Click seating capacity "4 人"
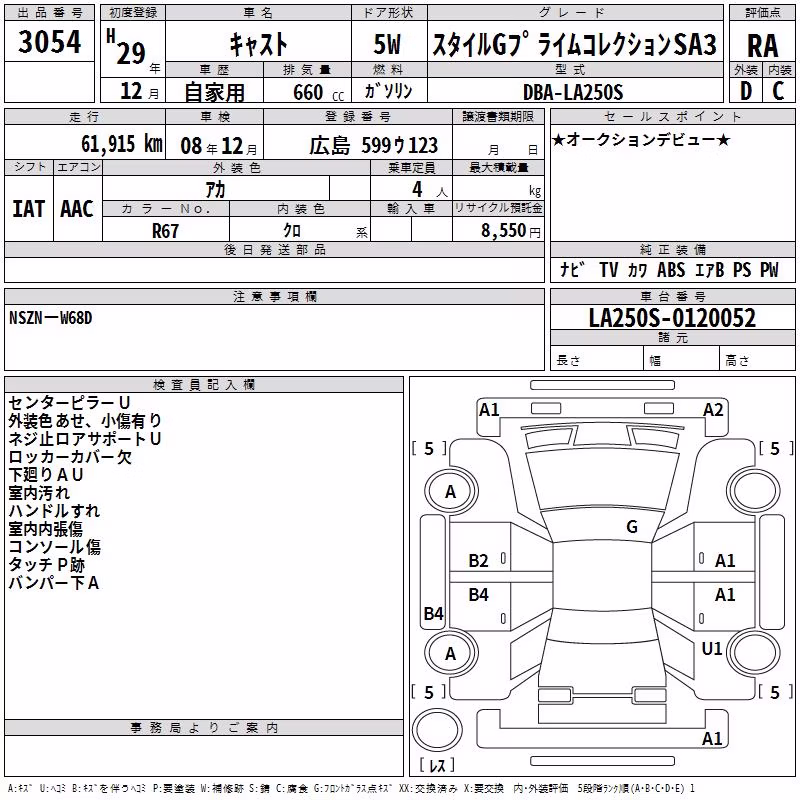The width and height of the screenshot is (800, 800). click(430, 189)
